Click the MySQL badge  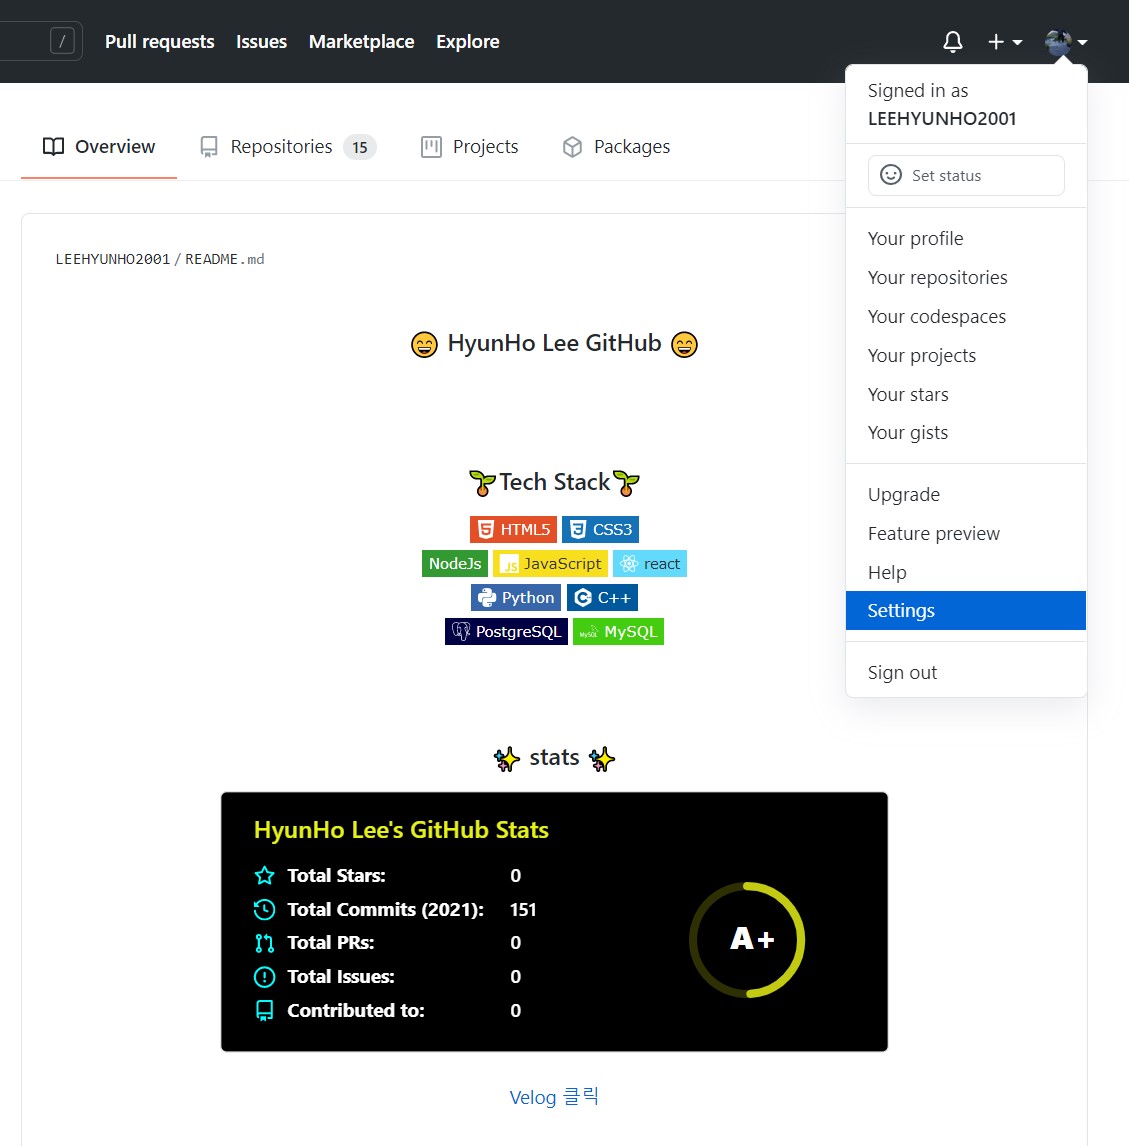click(x=618, y=631)
